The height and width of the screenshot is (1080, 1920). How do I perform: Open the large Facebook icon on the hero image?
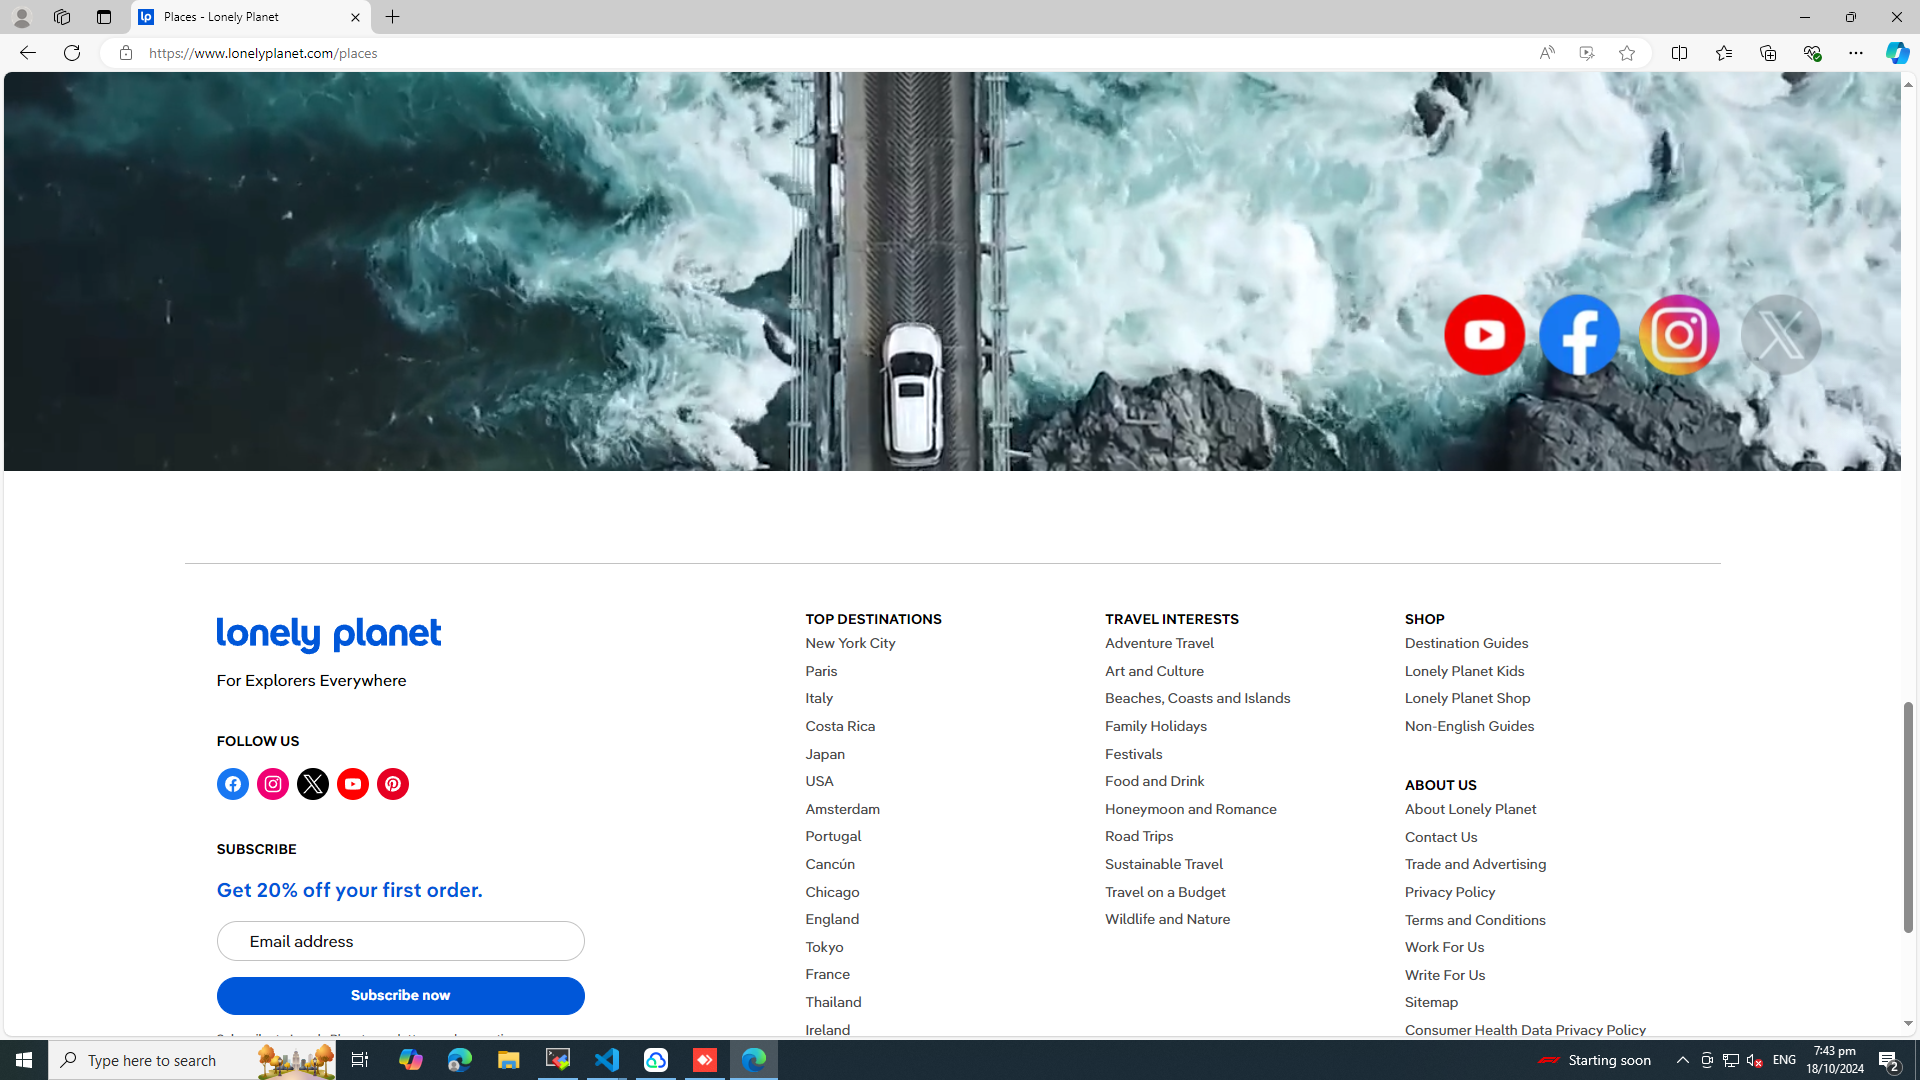(x=1579, y=335)
